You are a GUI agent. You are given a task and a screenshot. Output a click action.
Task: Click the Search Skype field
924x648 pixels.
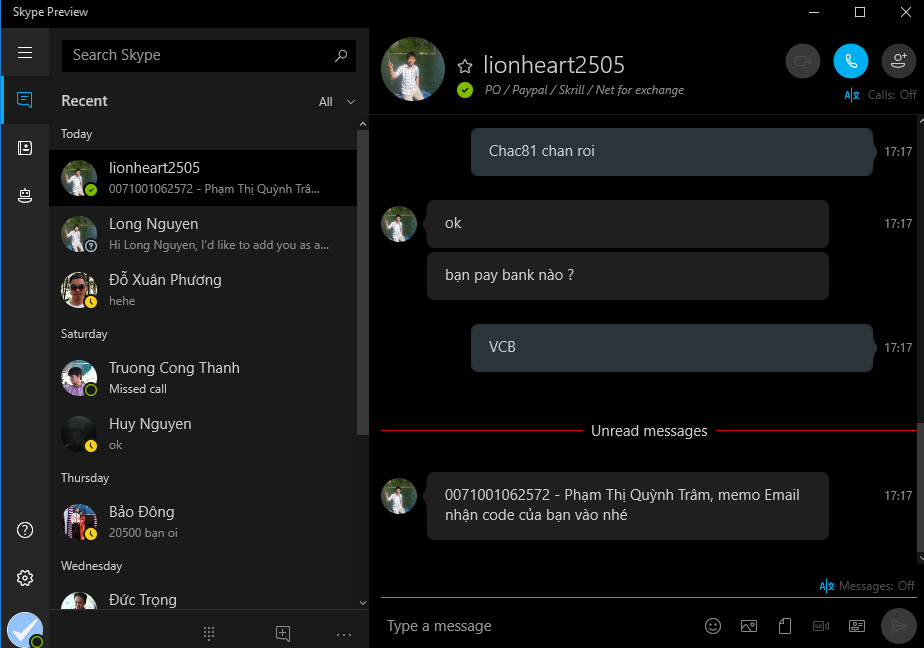click(209, 55)
